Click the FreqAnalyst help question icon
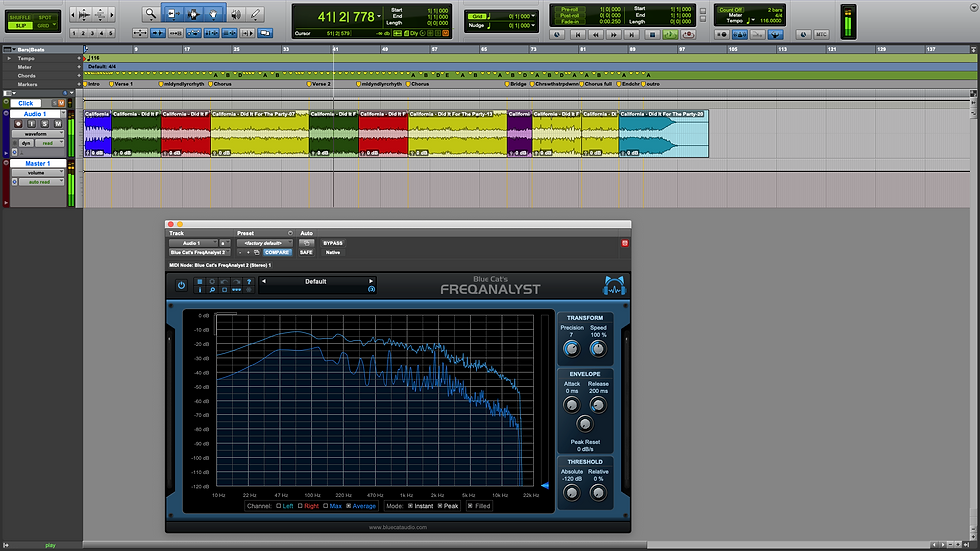Viewport: 980px width, 551px height. pos(249,282)
